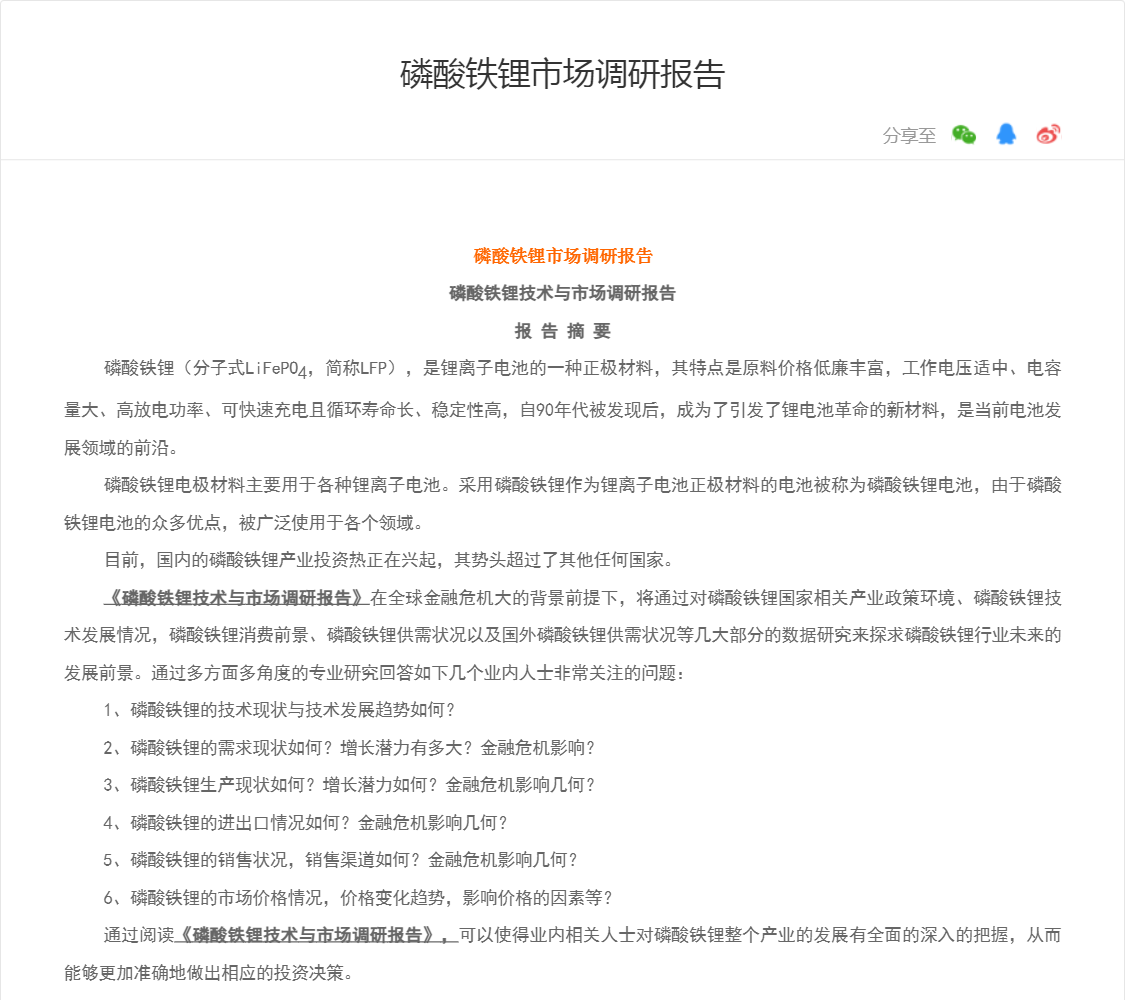Image resolution: width=1125 pixels, height=1000 pixels.
Task: Click question 1 about 技术现状与技术发展趋势
Action: pyautogui.click(x=280, y=710)
